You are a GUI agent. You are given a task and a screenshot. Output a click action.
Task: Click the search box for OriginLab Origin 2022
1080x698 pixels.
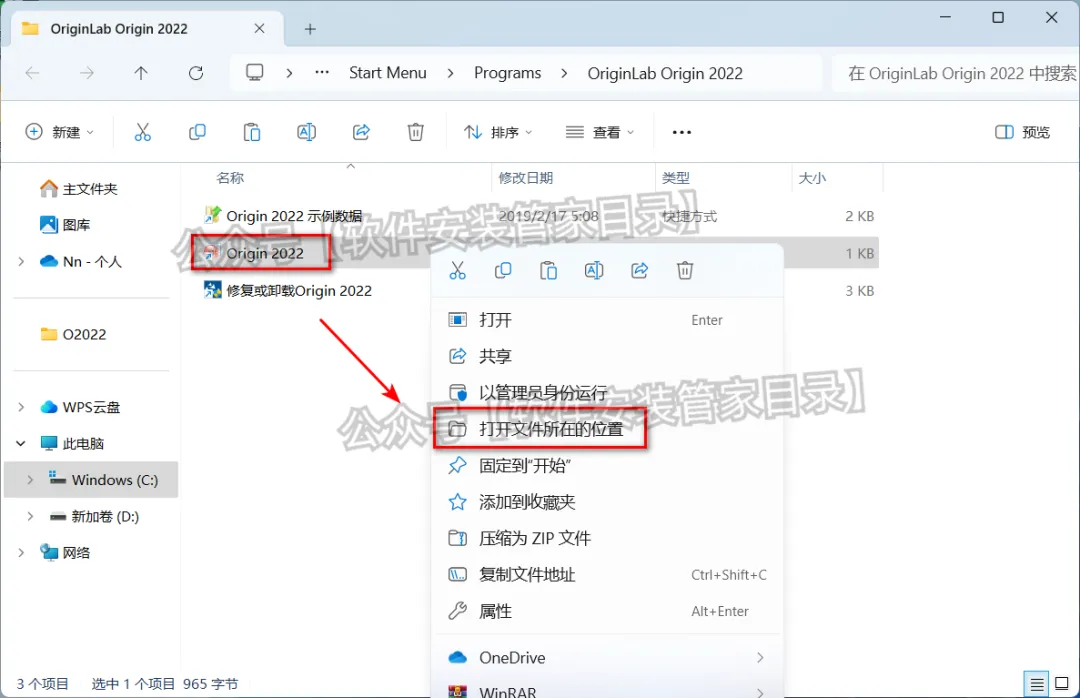(x=956, y=73)
